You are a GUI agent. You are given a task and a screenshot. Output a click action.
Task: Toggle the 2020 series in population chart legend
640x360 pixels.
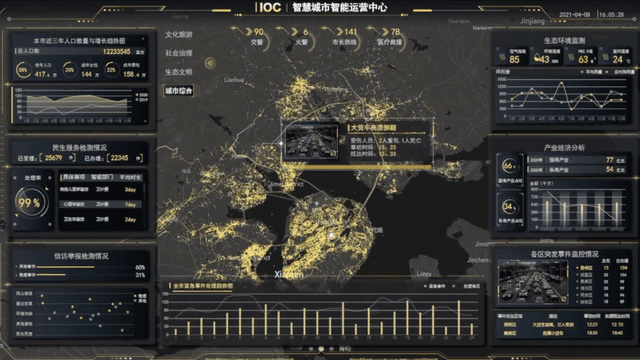coord(141,95)
